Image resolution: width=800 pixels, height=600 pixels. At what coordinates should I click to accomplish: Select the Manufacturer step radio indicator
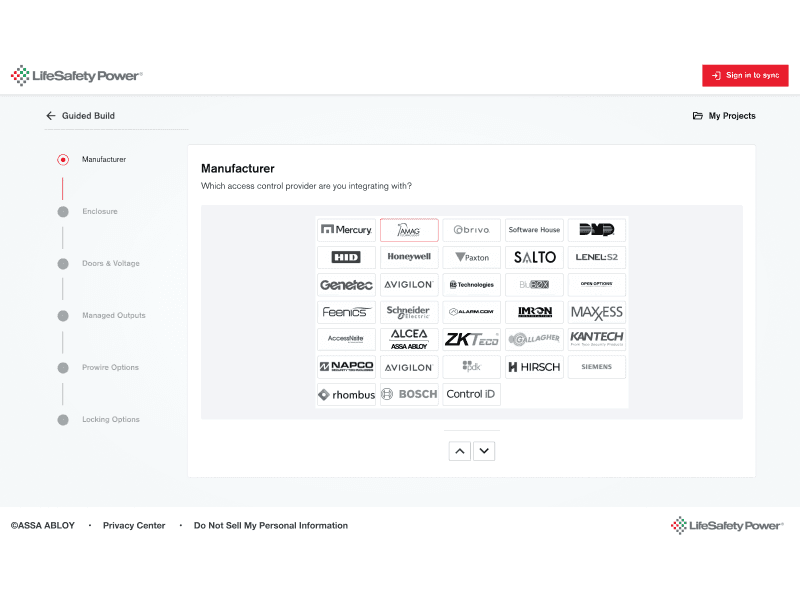[x=63, y=160]
